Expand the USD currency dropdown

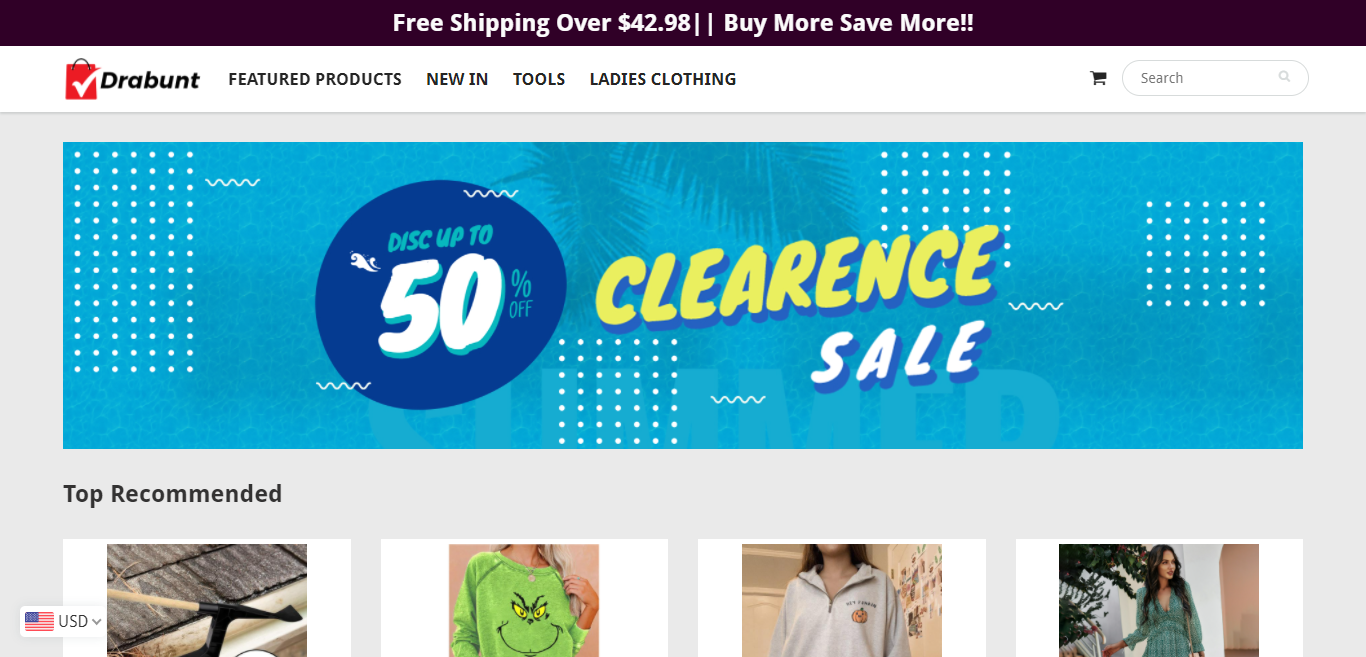click(63, 621)
